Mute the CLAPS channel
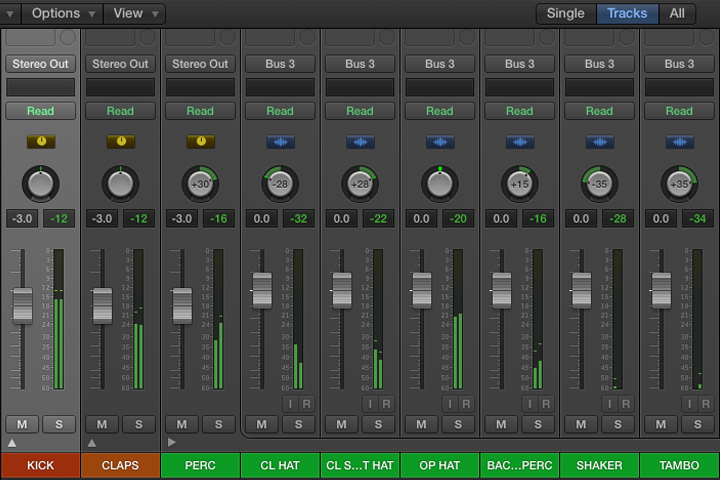The height and width of the screenshot is (480, 720). 102,424
